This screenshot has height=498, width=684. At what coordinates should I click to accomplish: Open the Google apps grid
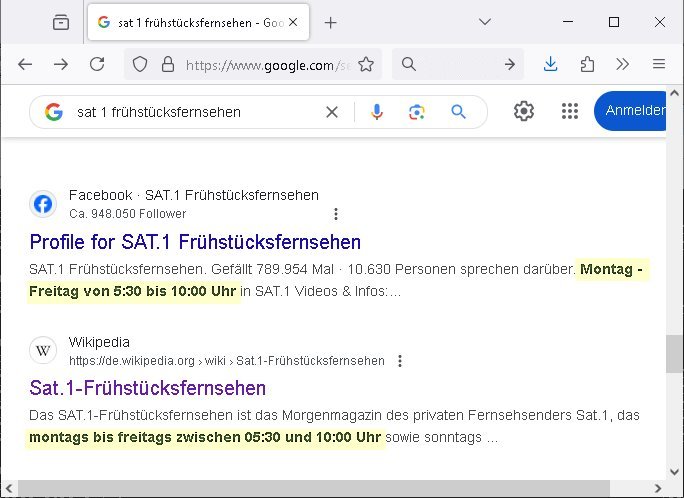pos(570,111)
